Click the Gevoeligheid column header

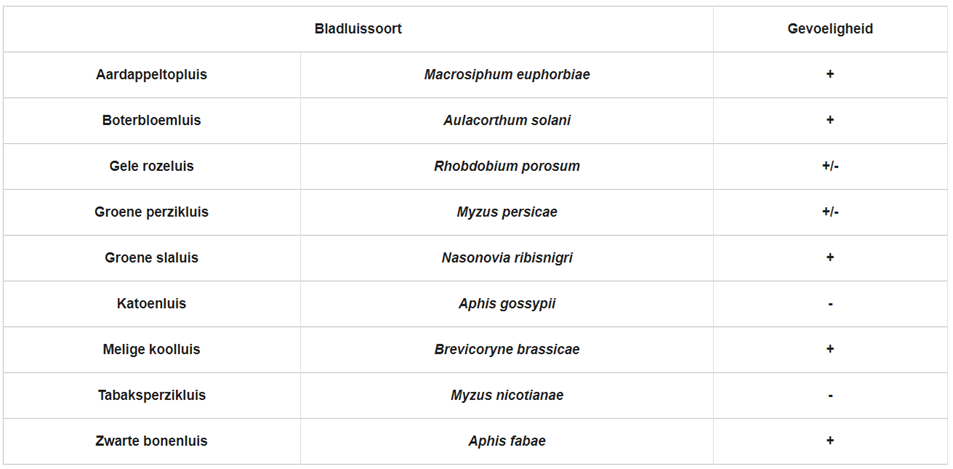tap(830, 29)
